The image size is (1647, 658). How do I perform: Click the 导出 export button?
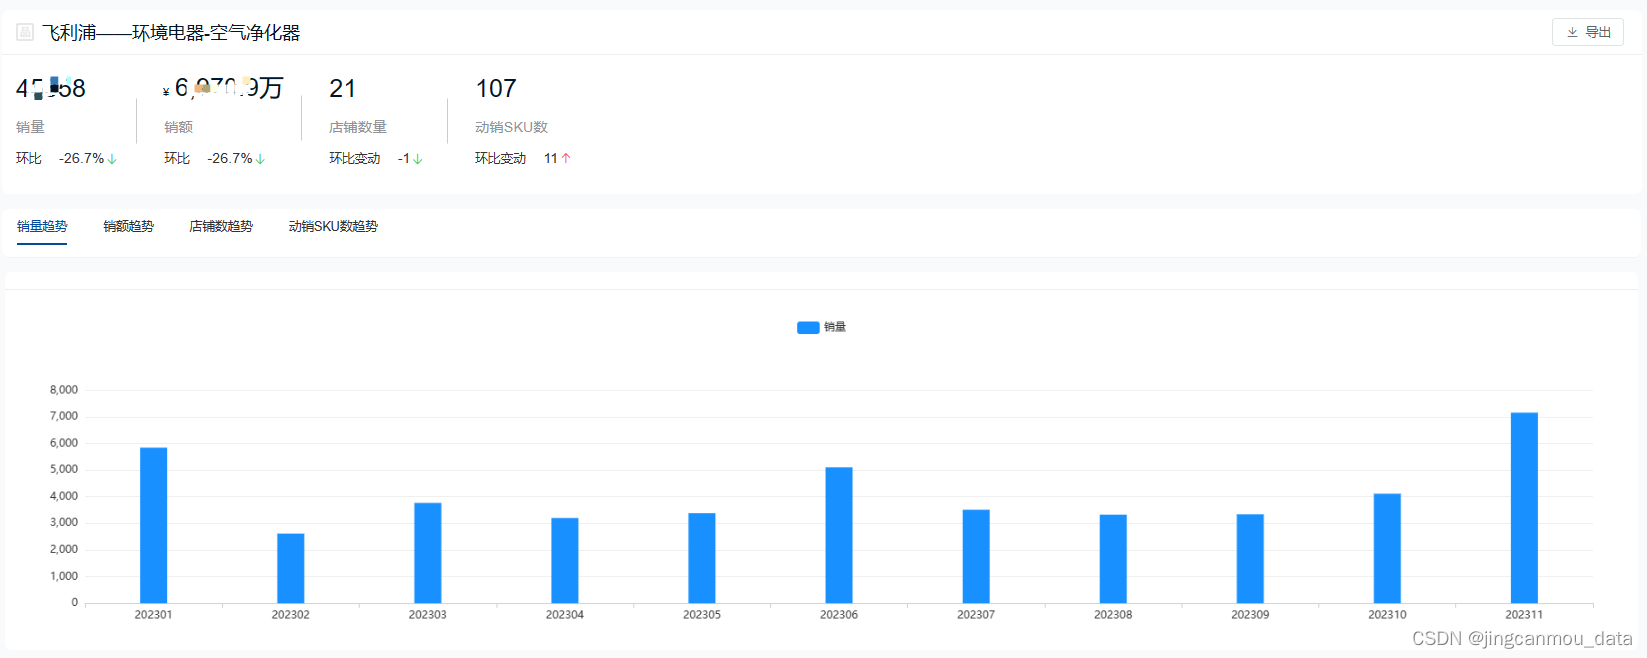pos(1587,32)
